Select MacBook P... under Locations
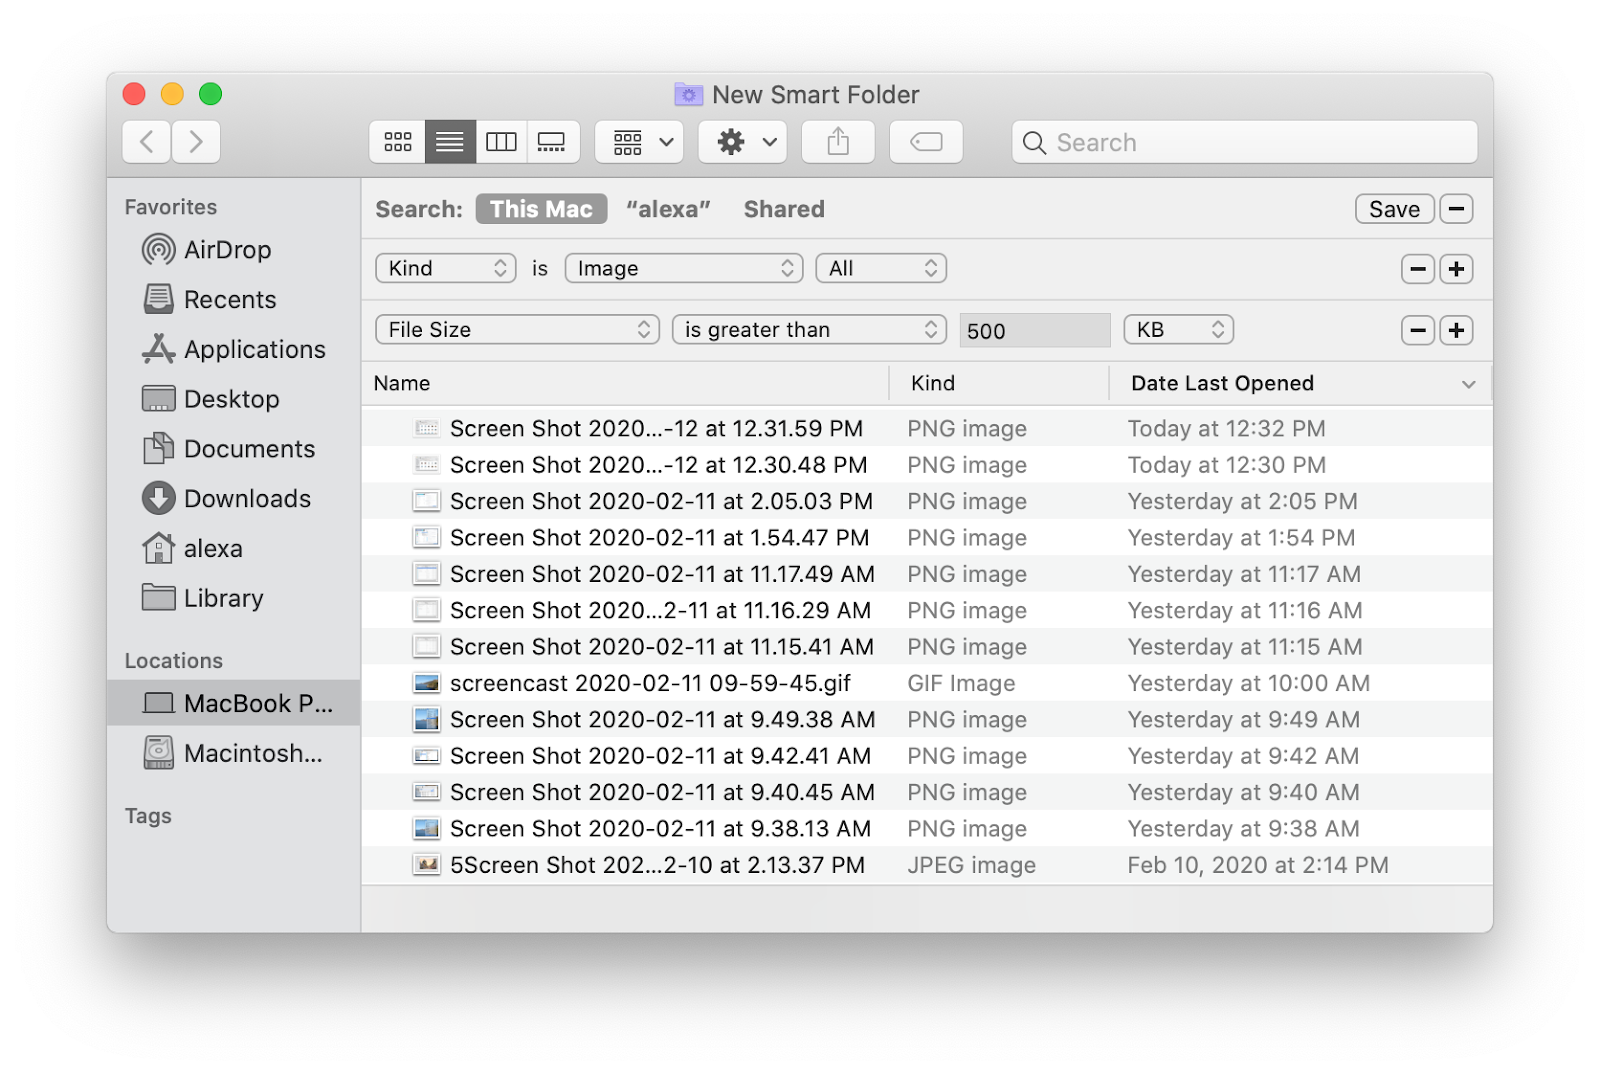The width and height of the screenshot is (1600, 1074). [x=234, y=703]
